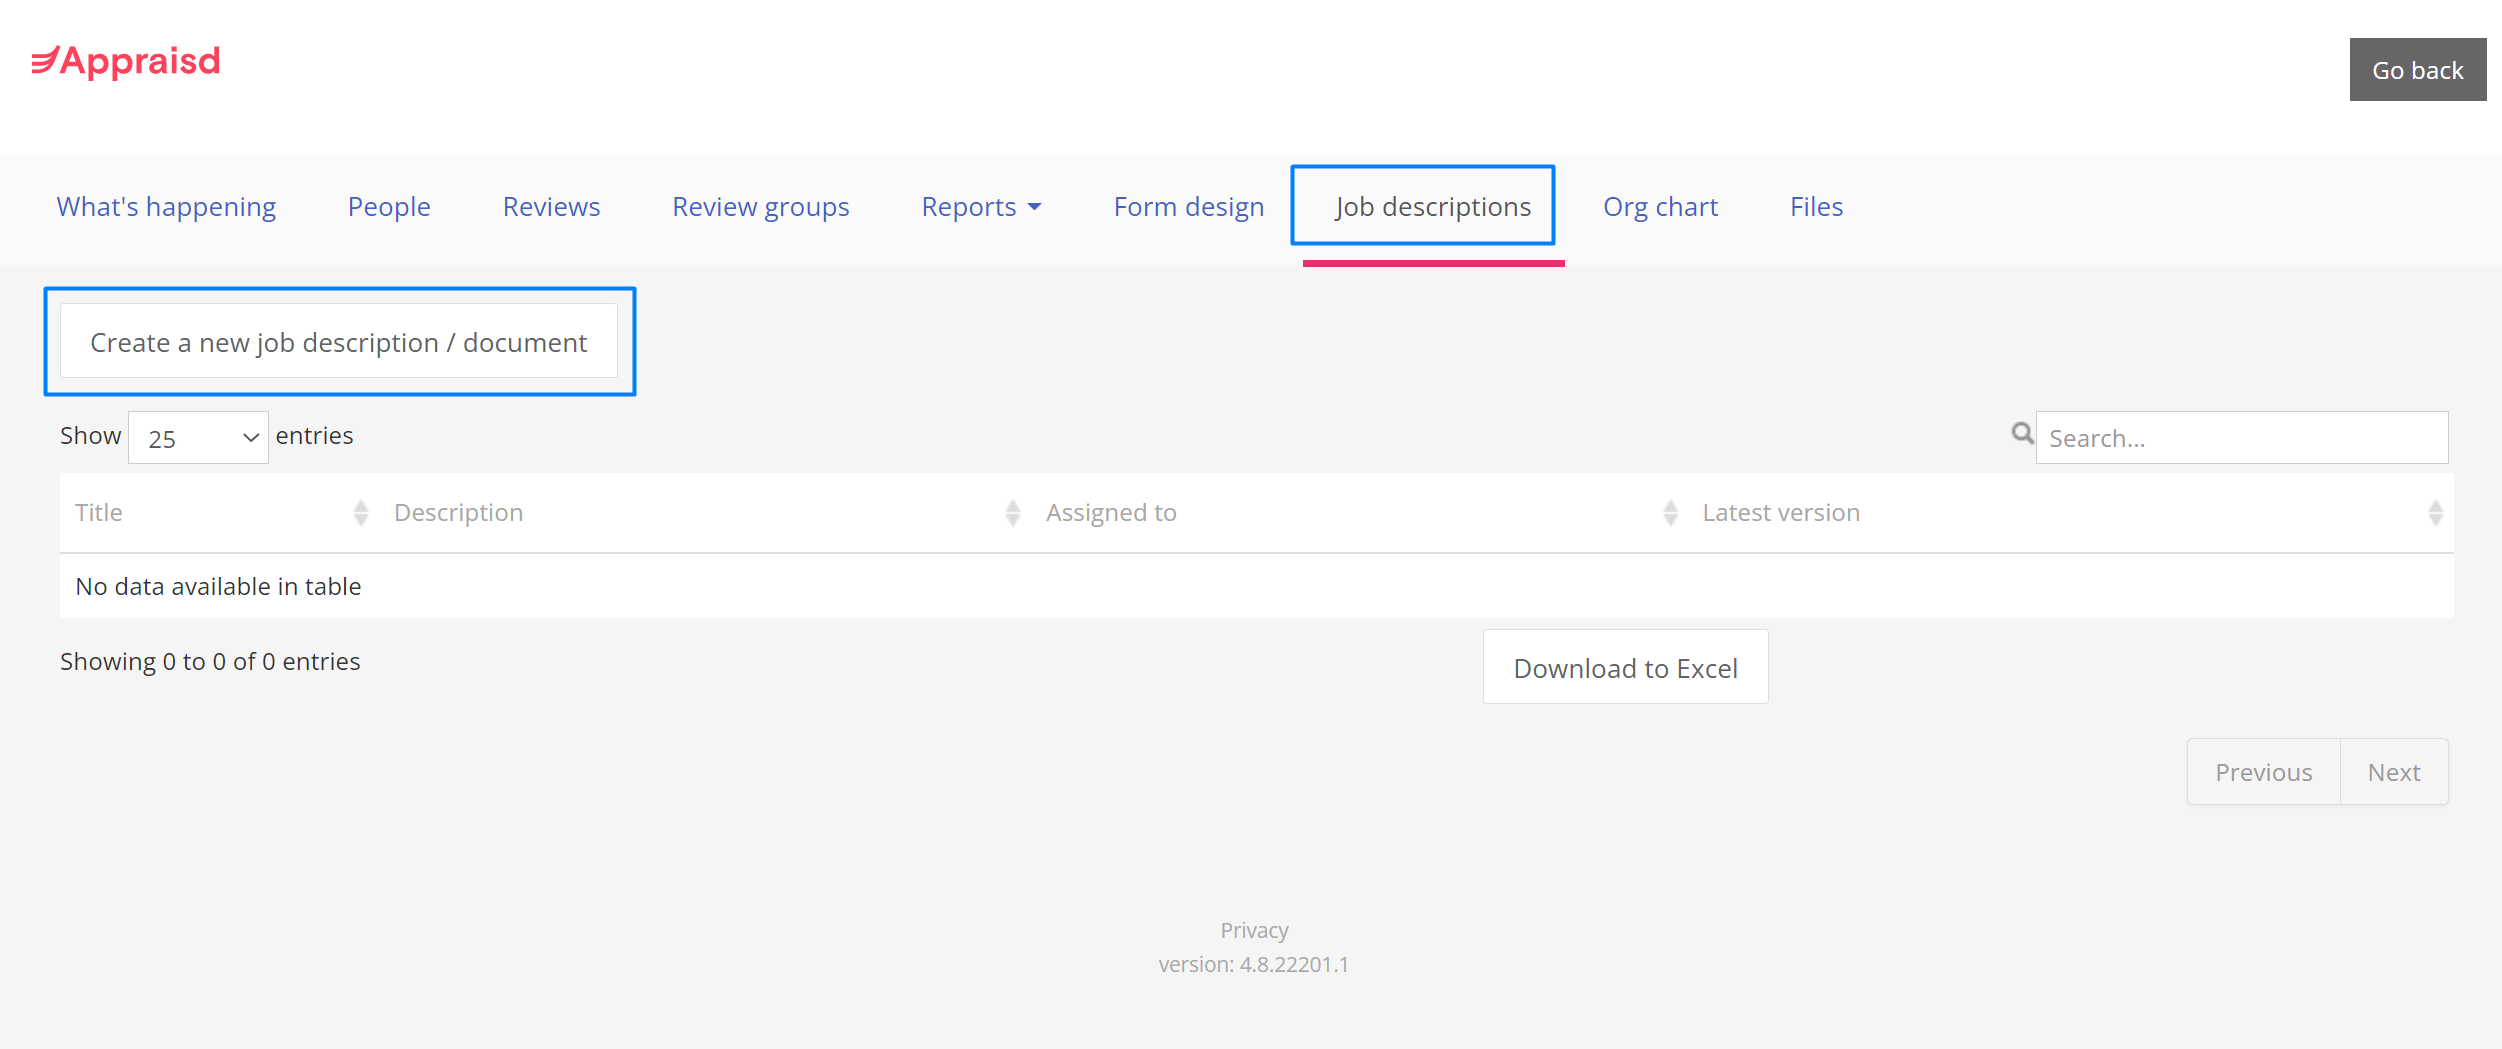This screenshot has height=1049, width=2502.
Task: Sort by Latest version column arrows
Action: tap(2436, 513)
